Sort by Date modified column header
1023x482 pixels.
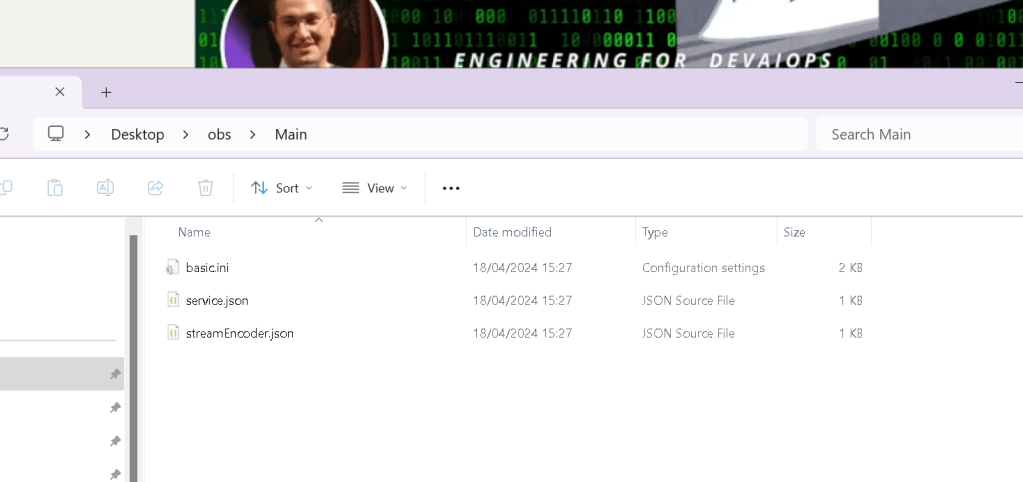tap(512, 232)
